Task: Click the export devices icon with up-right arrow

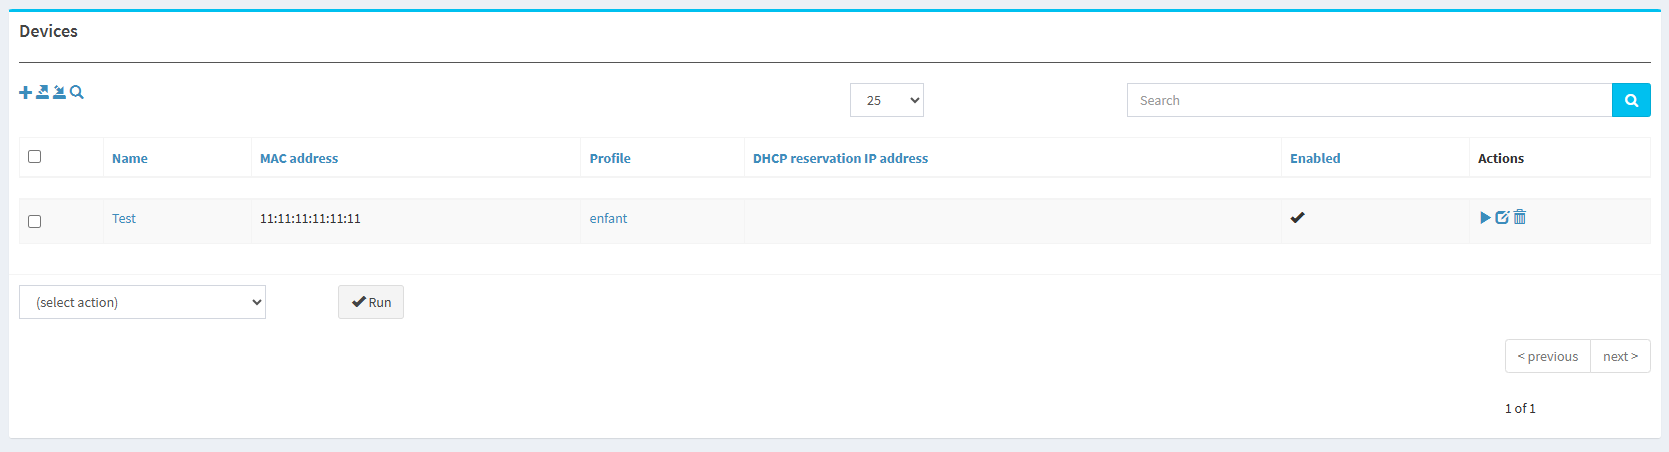Action: coord(43,92)
